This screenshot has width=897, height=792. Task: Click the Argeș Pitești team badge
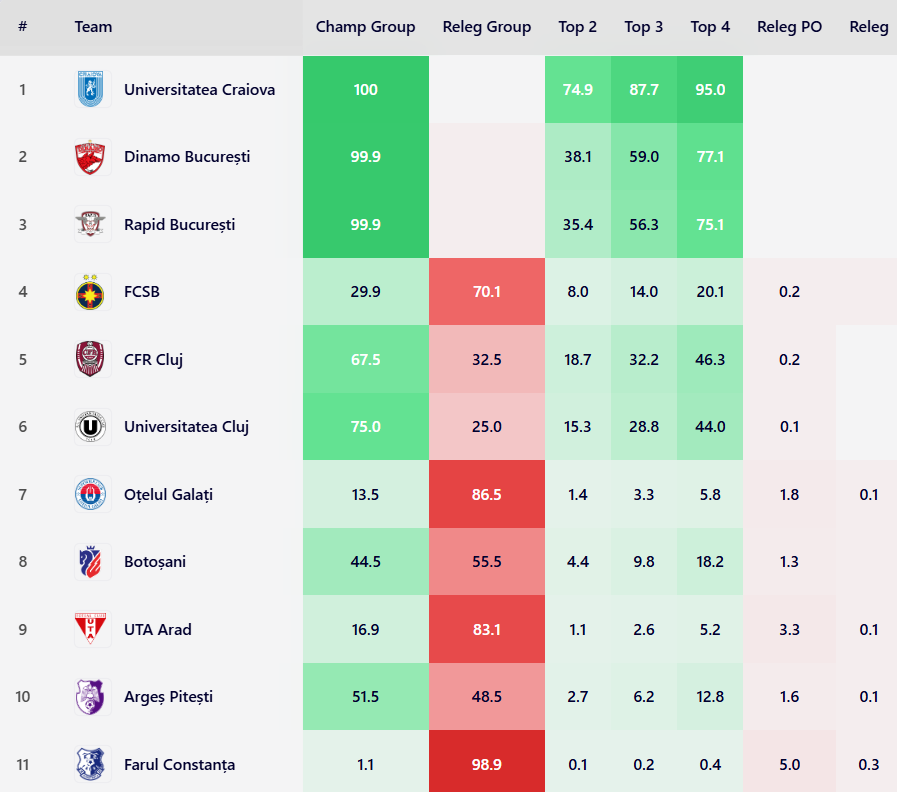(92, 697)
